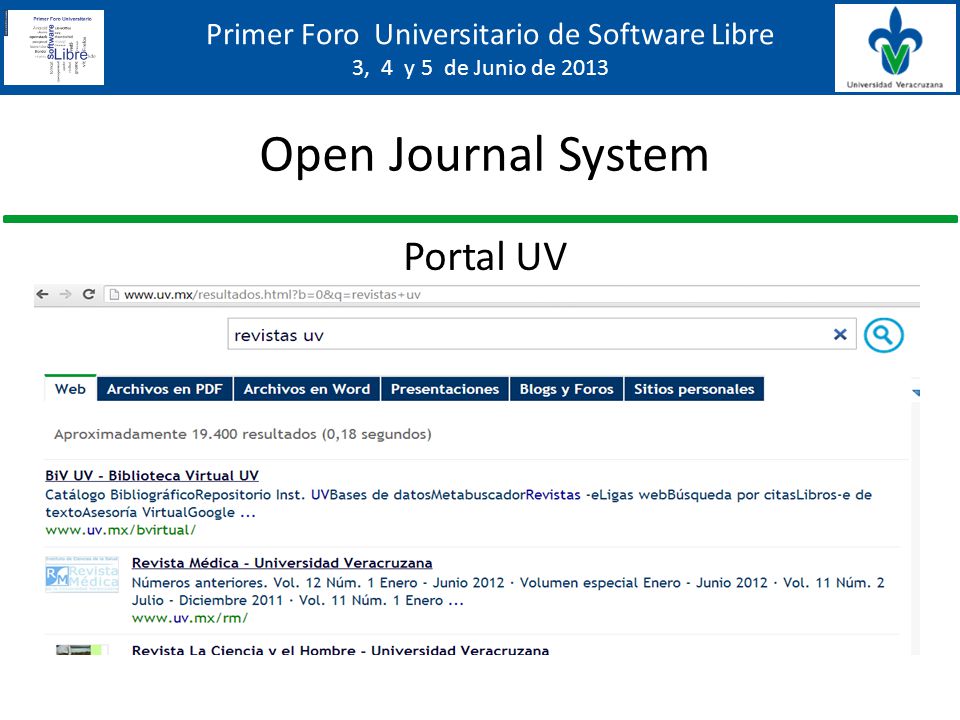Click the www.uv.mx/bvirtual/ URL
The image size is (960, 720).
point(121,530)
